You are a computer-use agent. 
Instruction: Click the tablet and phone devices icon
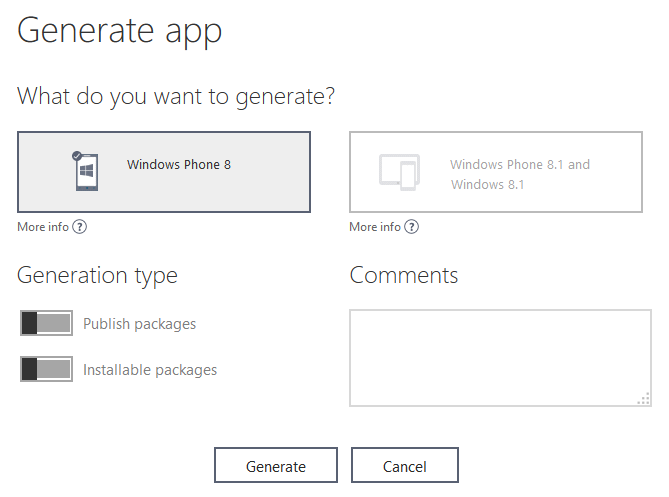[x=399, y=172]
